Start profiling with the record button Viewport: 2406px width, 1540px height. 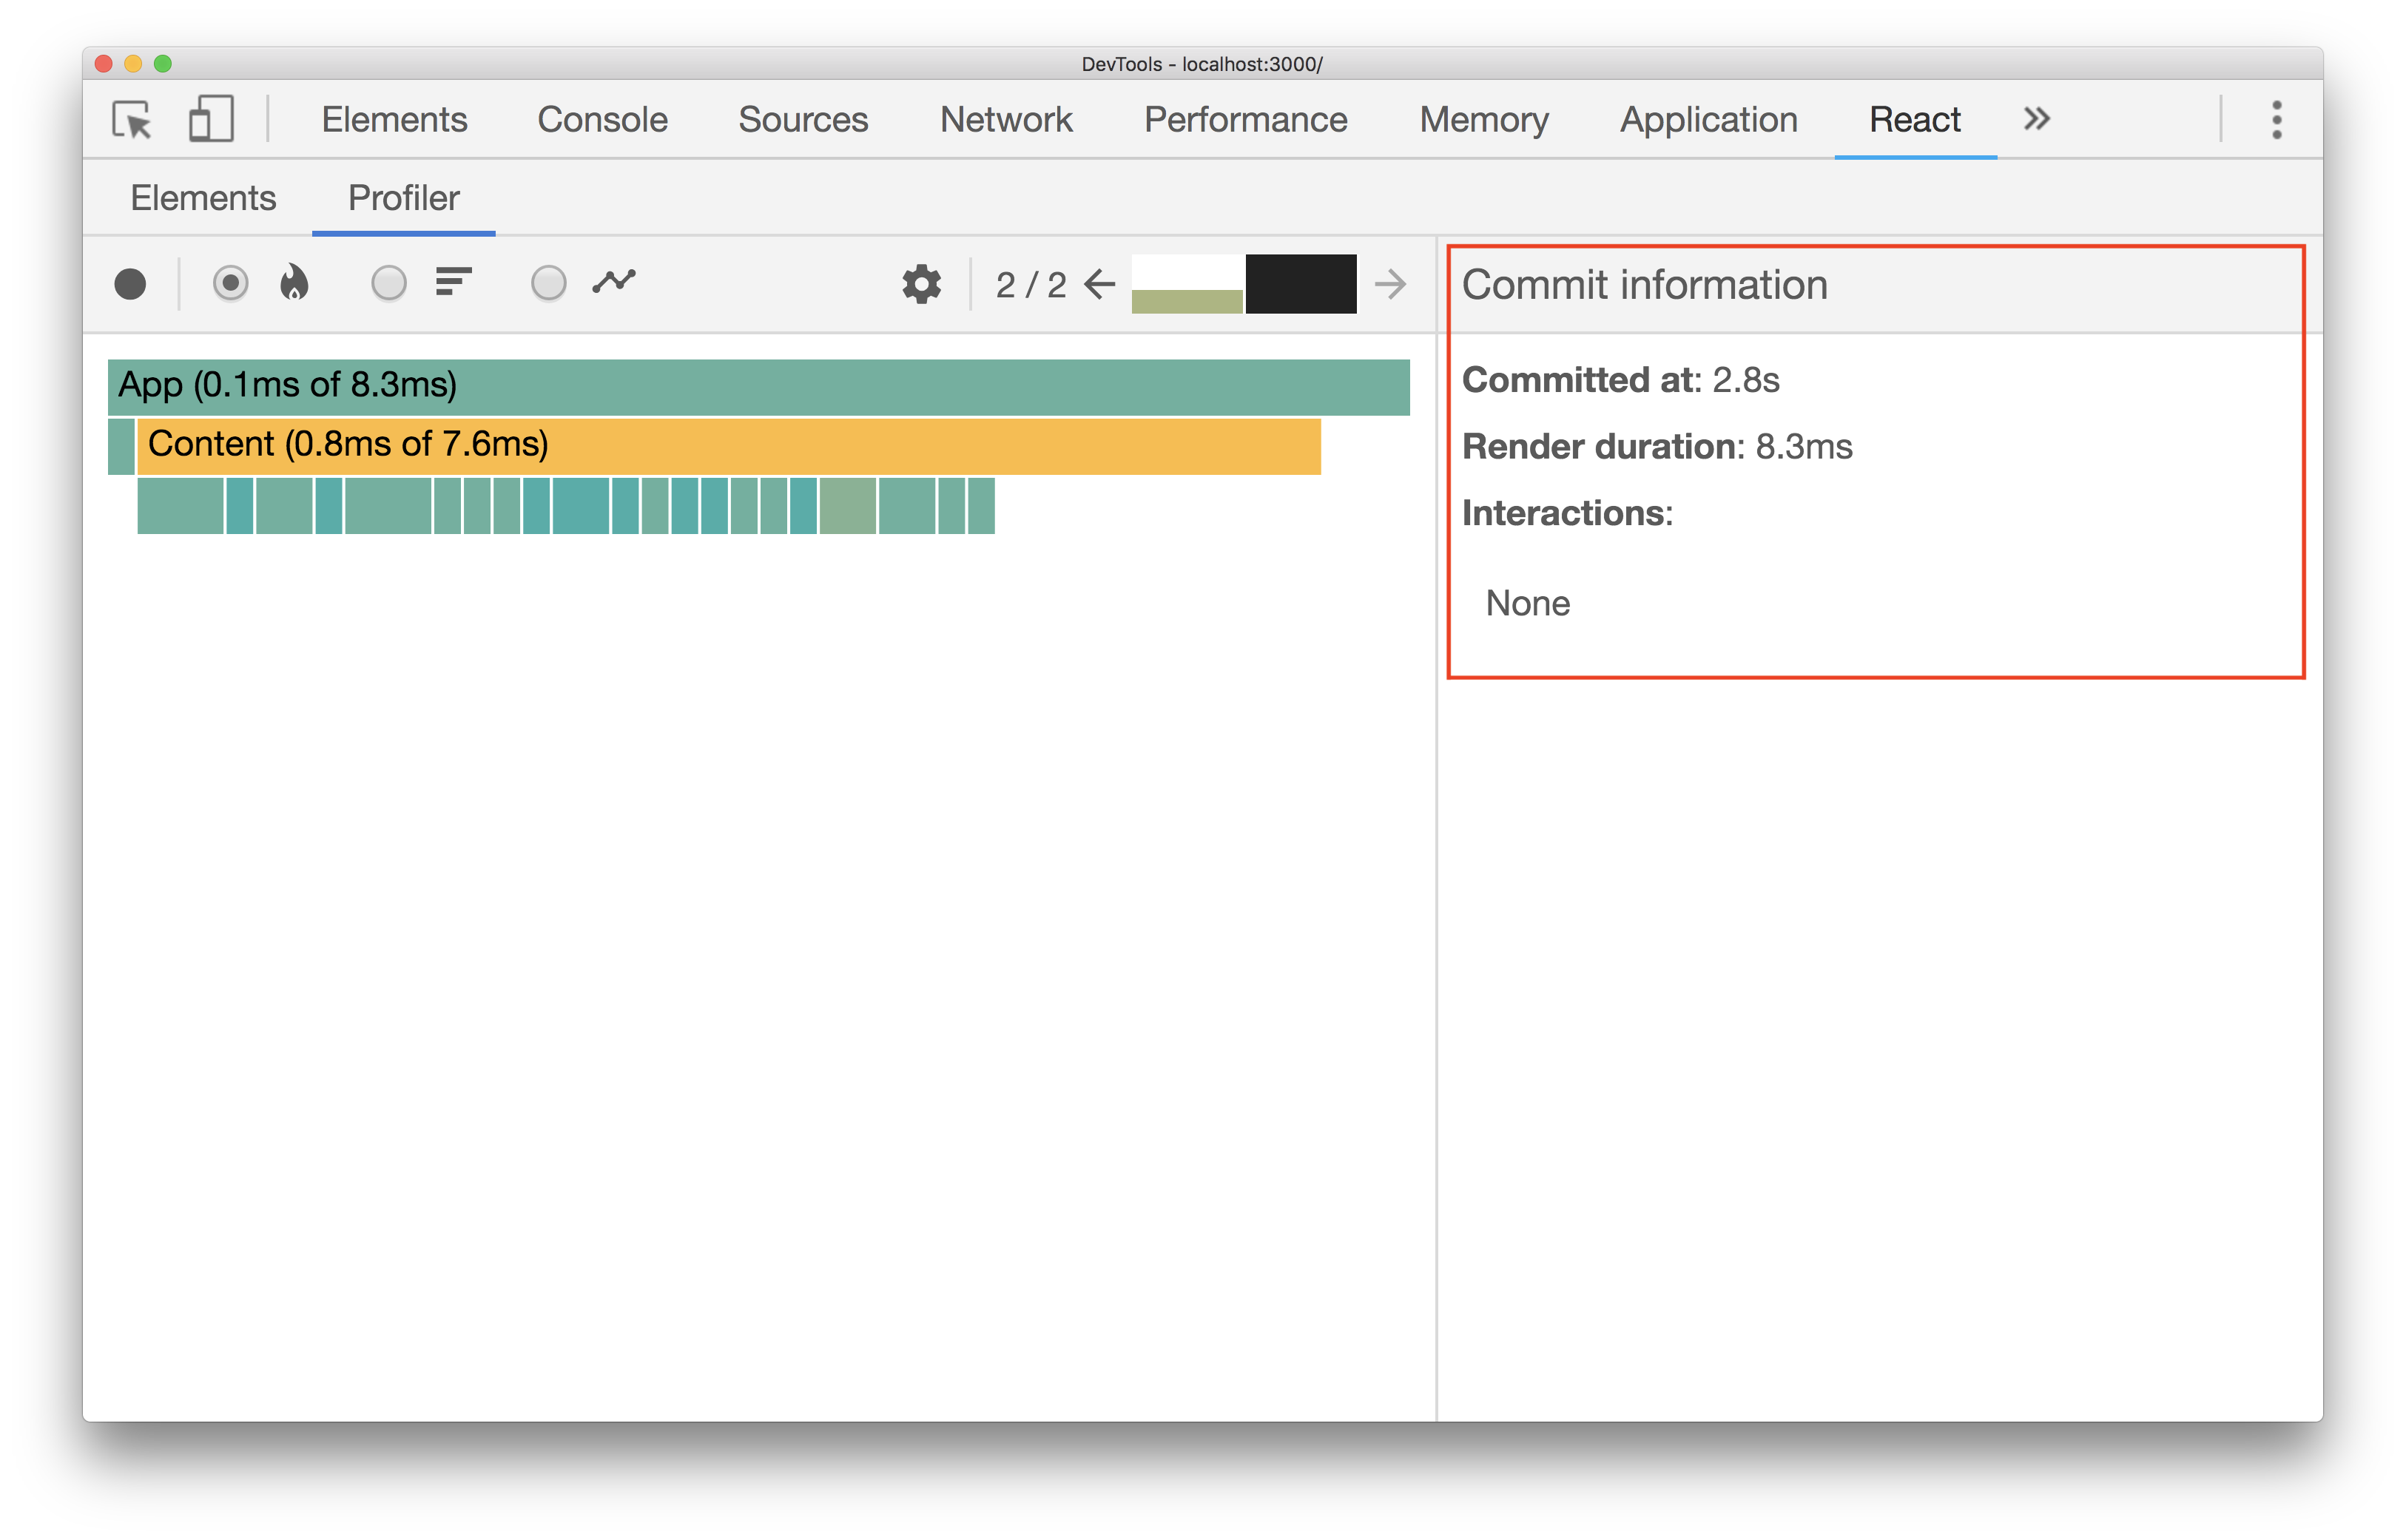(131, 283)
